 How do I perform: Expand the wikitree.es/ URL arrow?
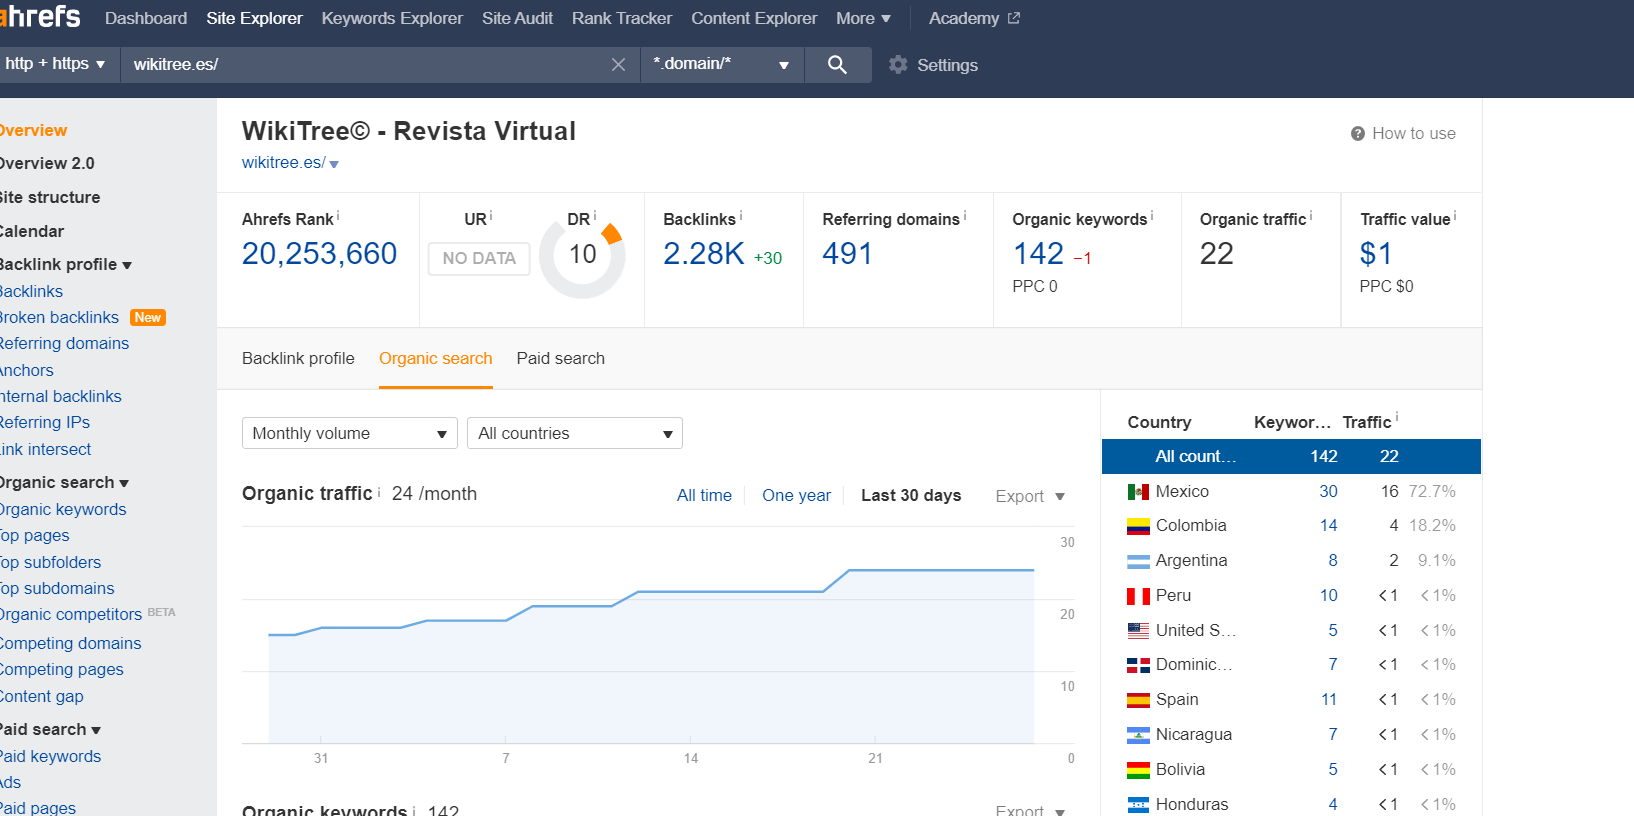334,164
